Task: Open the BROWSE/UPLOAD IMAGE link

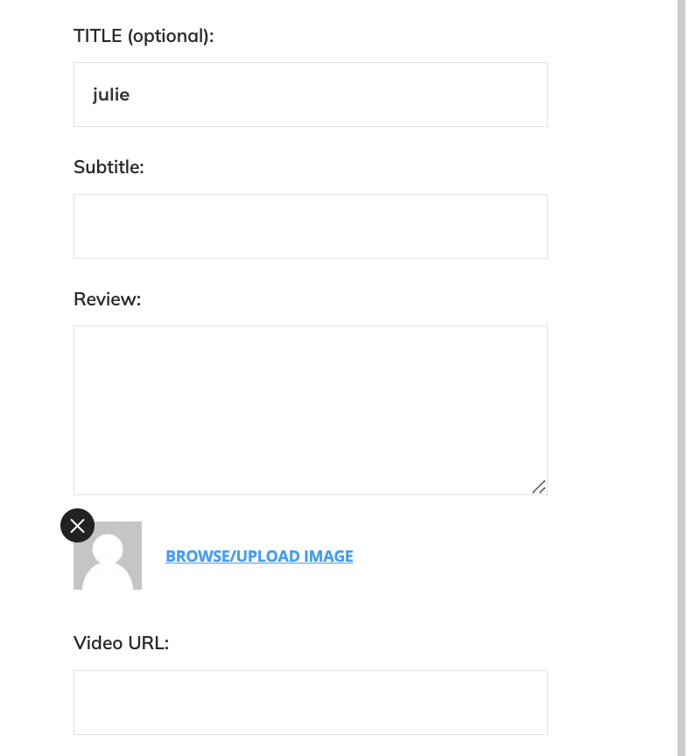Action: (x=259, y=556)
